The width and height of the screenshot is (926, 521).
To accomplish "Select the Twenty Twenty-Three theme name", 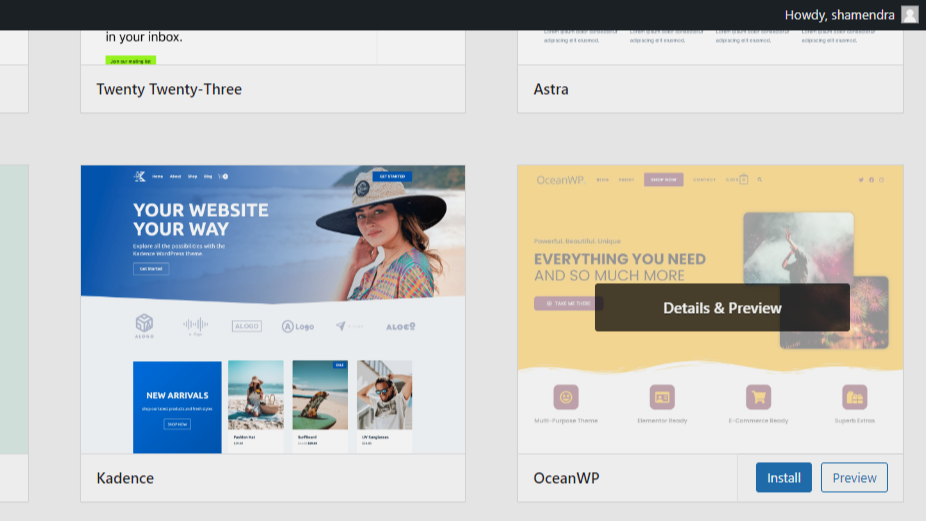I will tap(169, 89).
